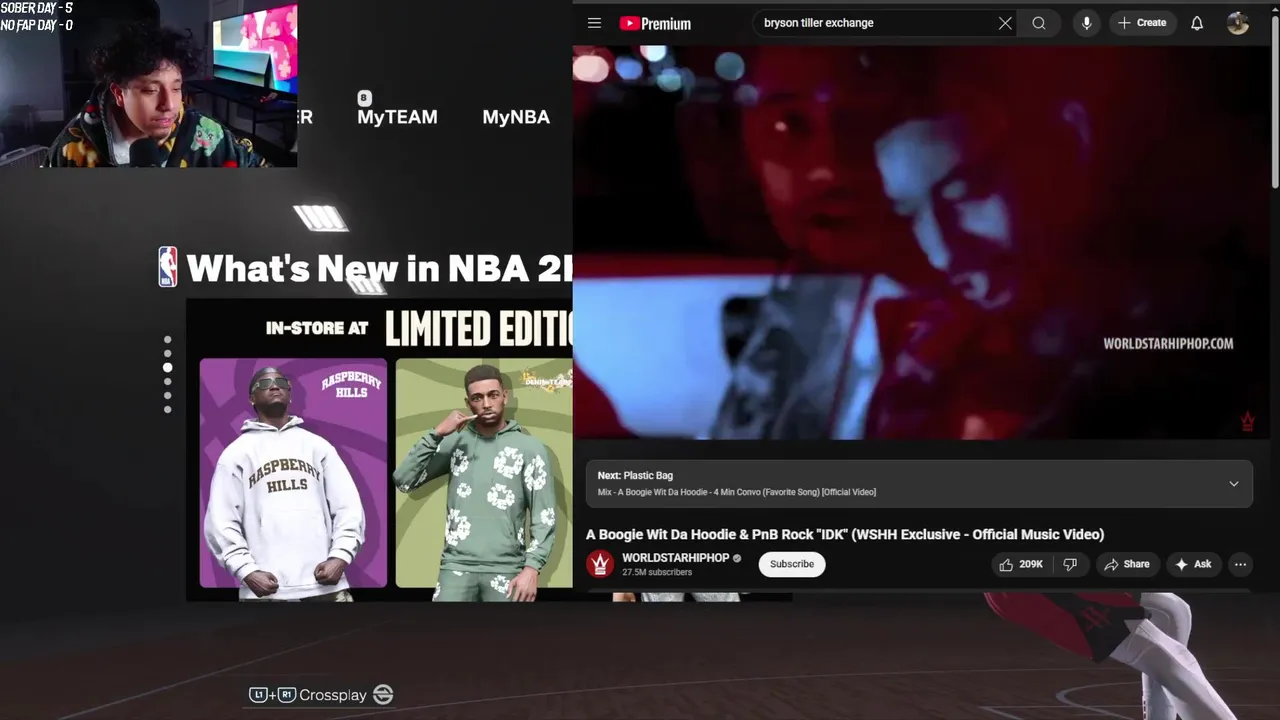Click the 'SOBER DAY - 5' overlay text

(36, 8)
